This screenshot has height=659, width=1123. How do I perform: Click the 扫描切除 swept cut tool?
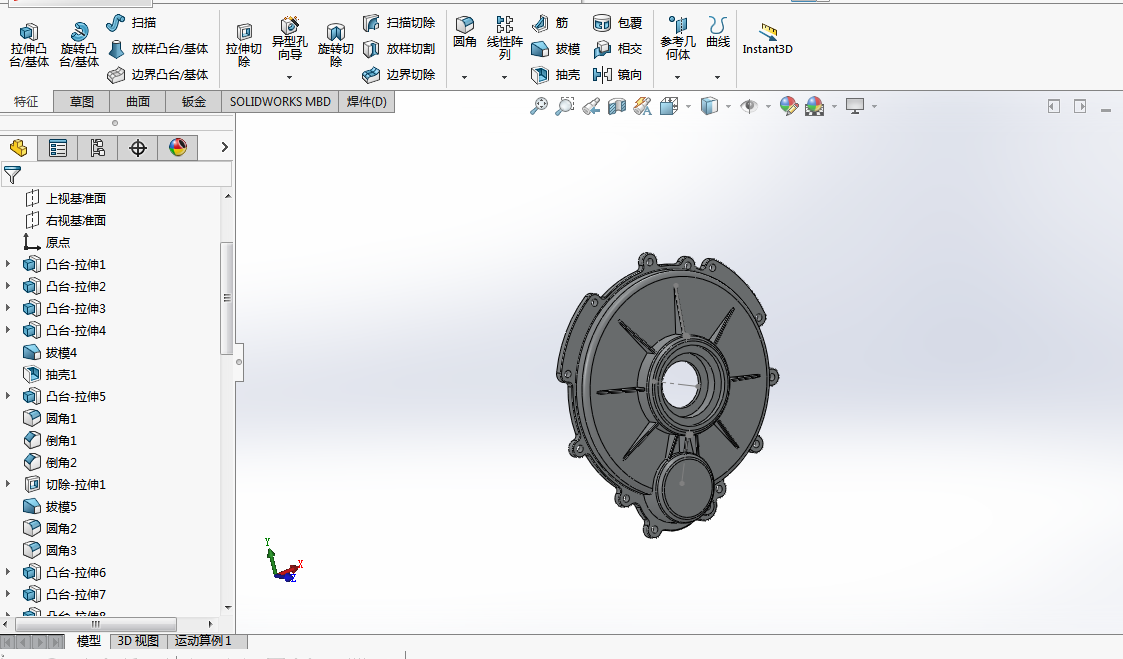[x=399, y=23]
